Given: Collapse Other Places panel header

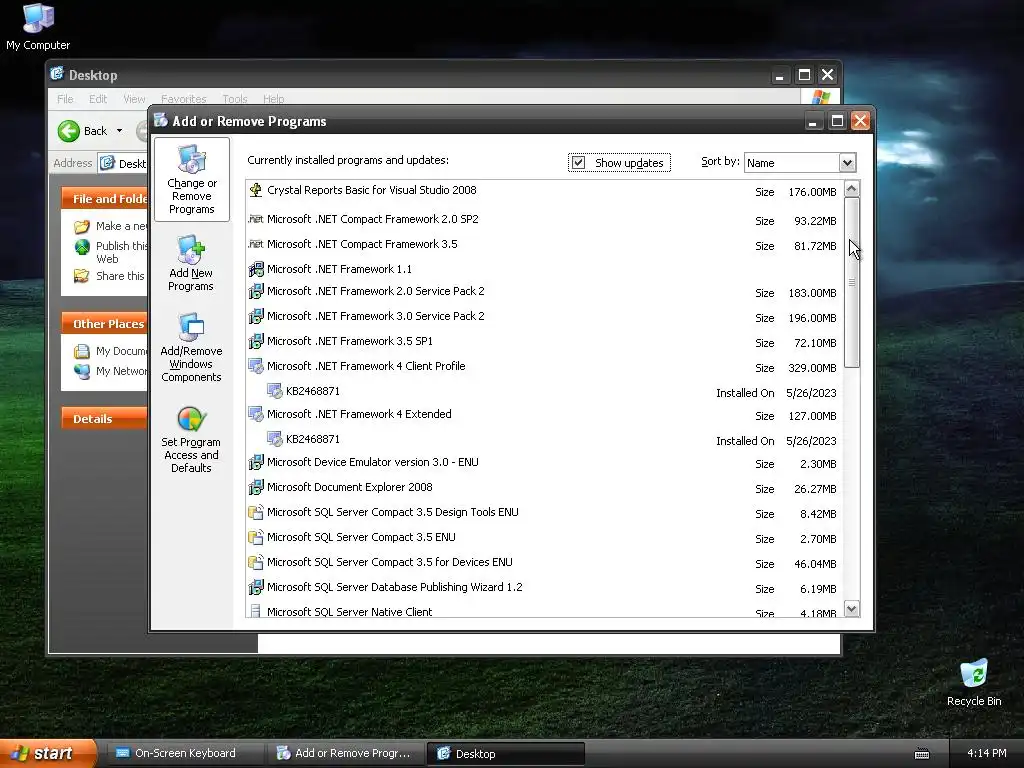Looking at the screenshot, I should point(104,324).
